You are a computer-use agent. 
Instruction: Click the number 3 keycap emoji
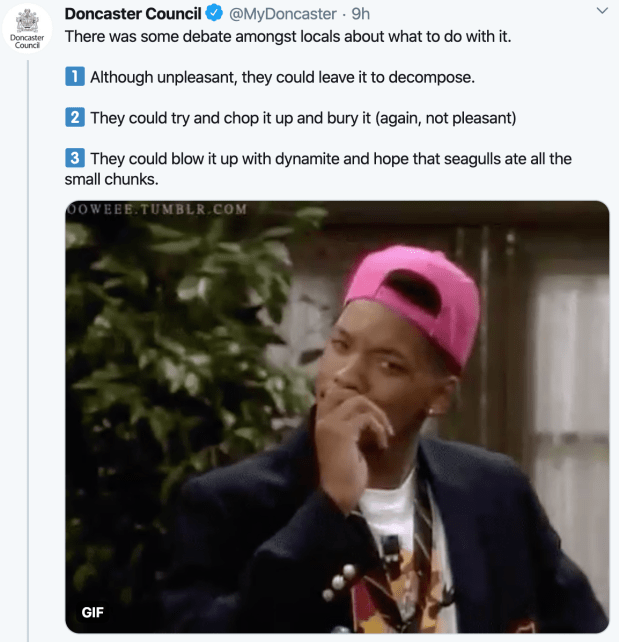pyautogui.click(x=75, y=158)
